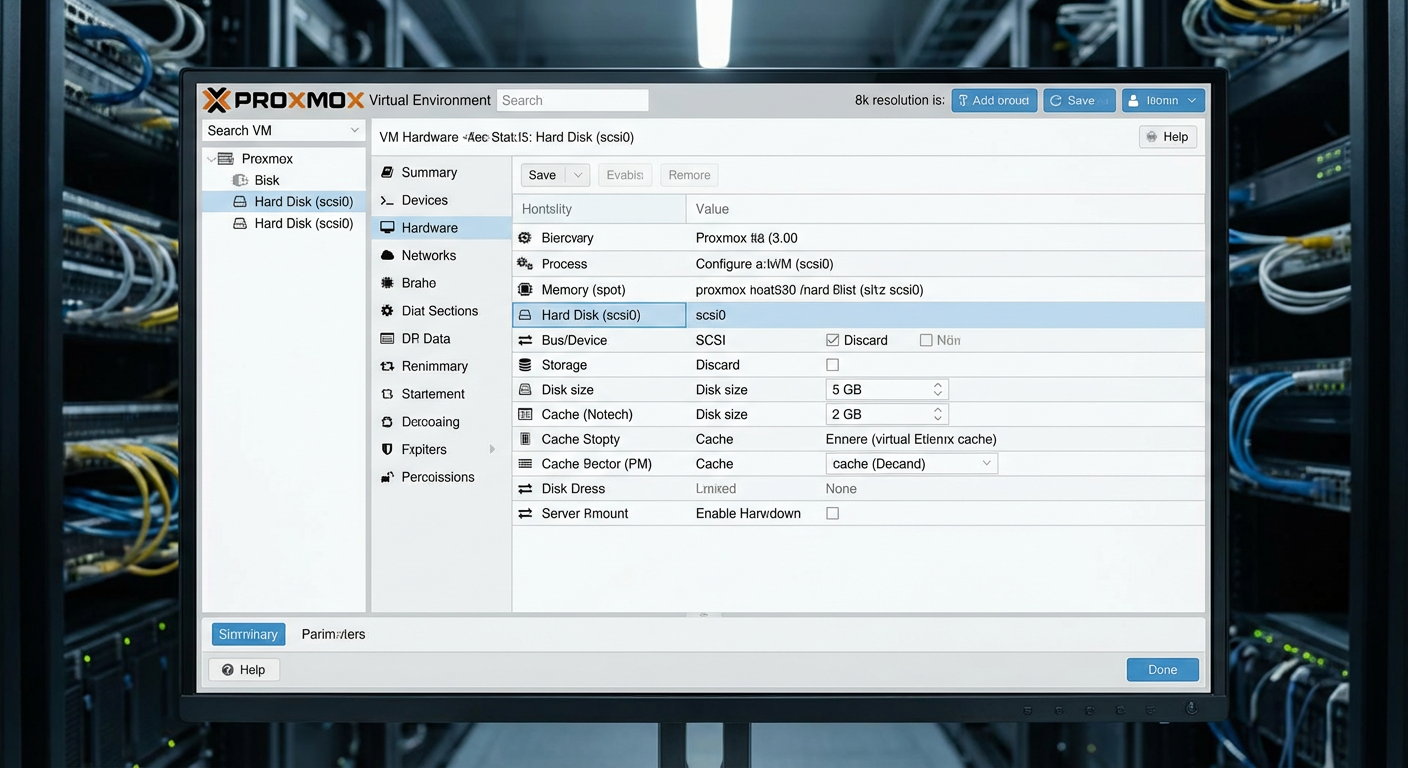This screenshot has width=1408, height=768.
Task: Click the Memory (spot) row icon
Action: 526,289
